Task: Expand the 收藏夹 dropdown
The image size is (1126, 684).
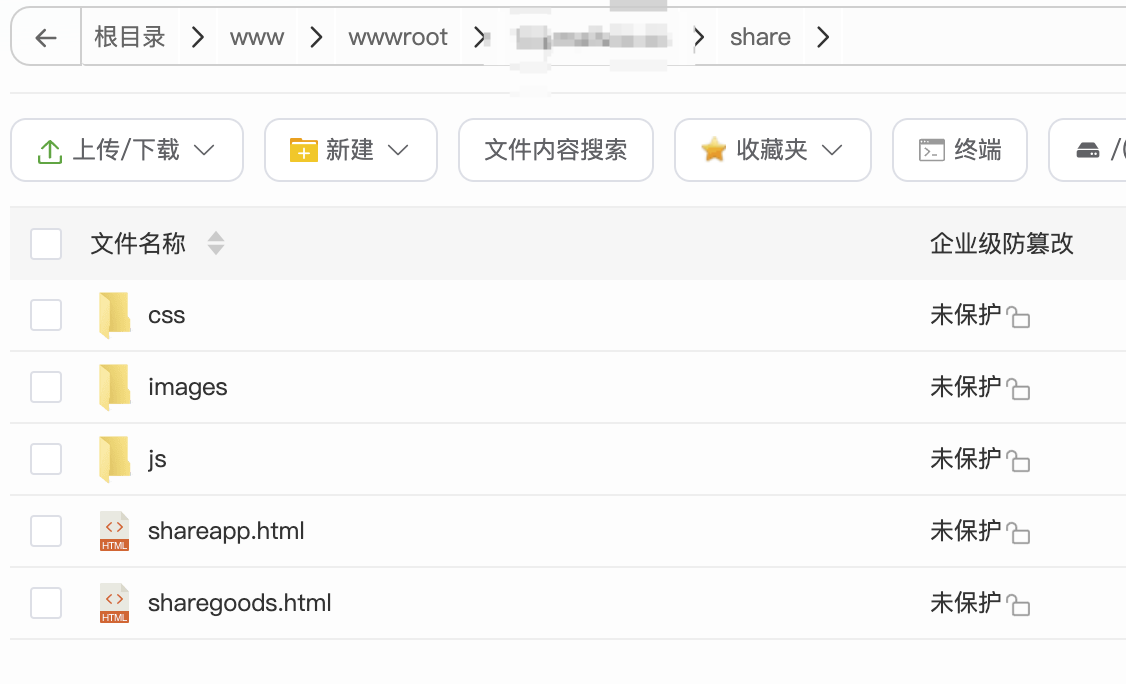Action: click(832, 149)
